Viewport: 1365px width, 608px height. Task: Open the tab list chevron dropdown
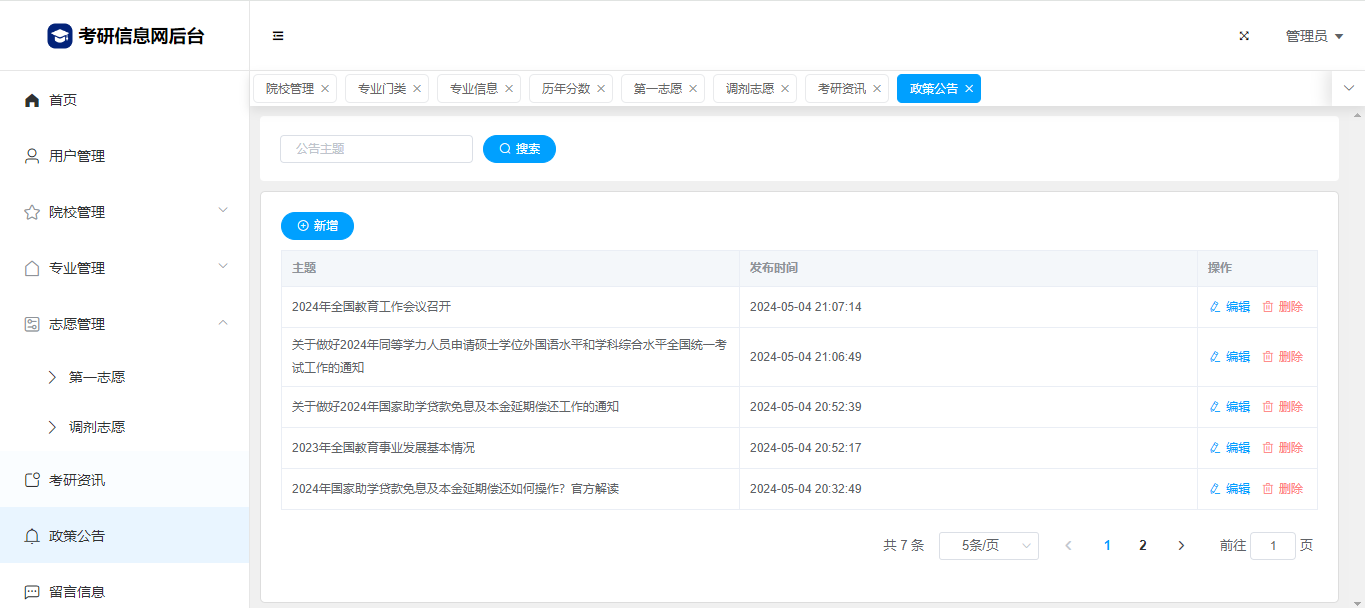1348,88
